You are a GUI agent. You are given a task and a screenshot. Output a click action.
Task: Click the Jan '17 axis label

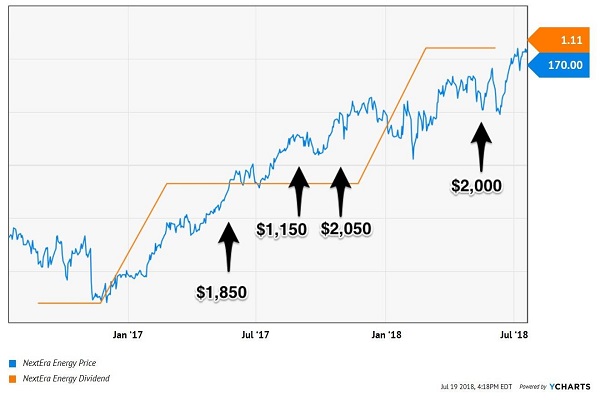pos(127,335)
